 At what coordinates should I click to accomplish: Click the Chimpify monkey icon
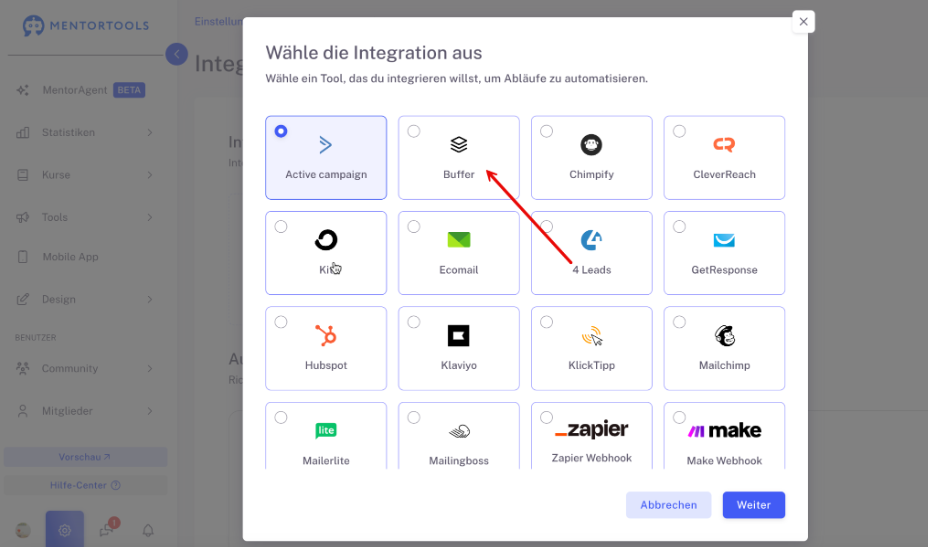[591, 145]
